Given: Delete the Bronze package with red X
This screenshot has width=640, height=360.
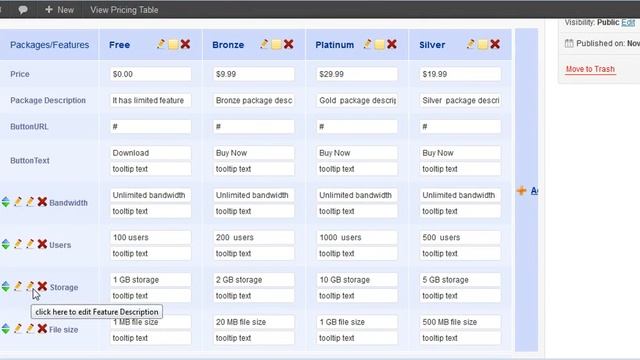Looking at the screenshot, I should click(x=289, y=44).
